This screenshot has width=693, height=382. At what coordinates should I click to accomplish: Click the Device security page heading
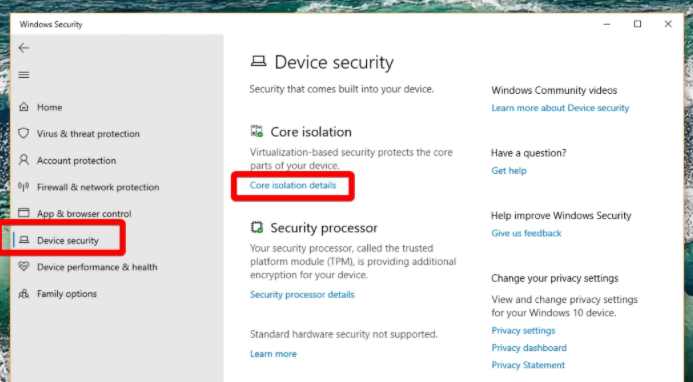tap(334, 62)
